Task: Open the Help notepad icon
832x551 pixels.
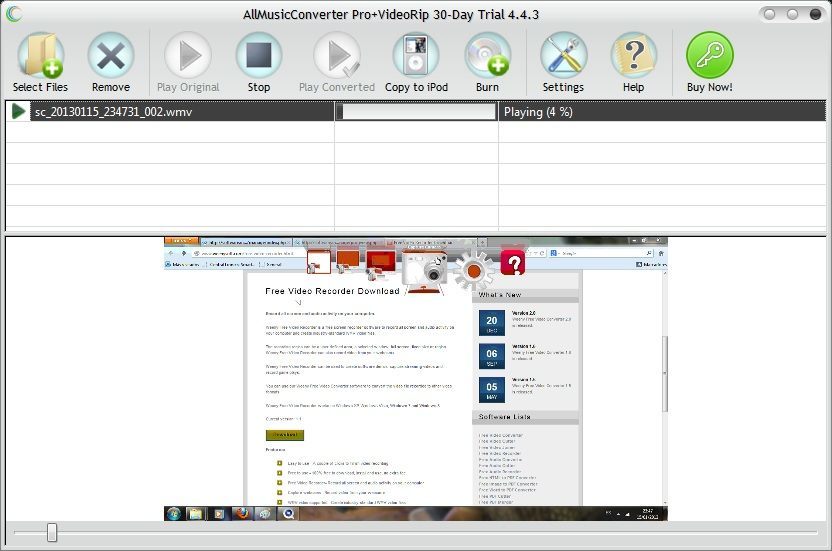Action: click(x=634, y=62)
